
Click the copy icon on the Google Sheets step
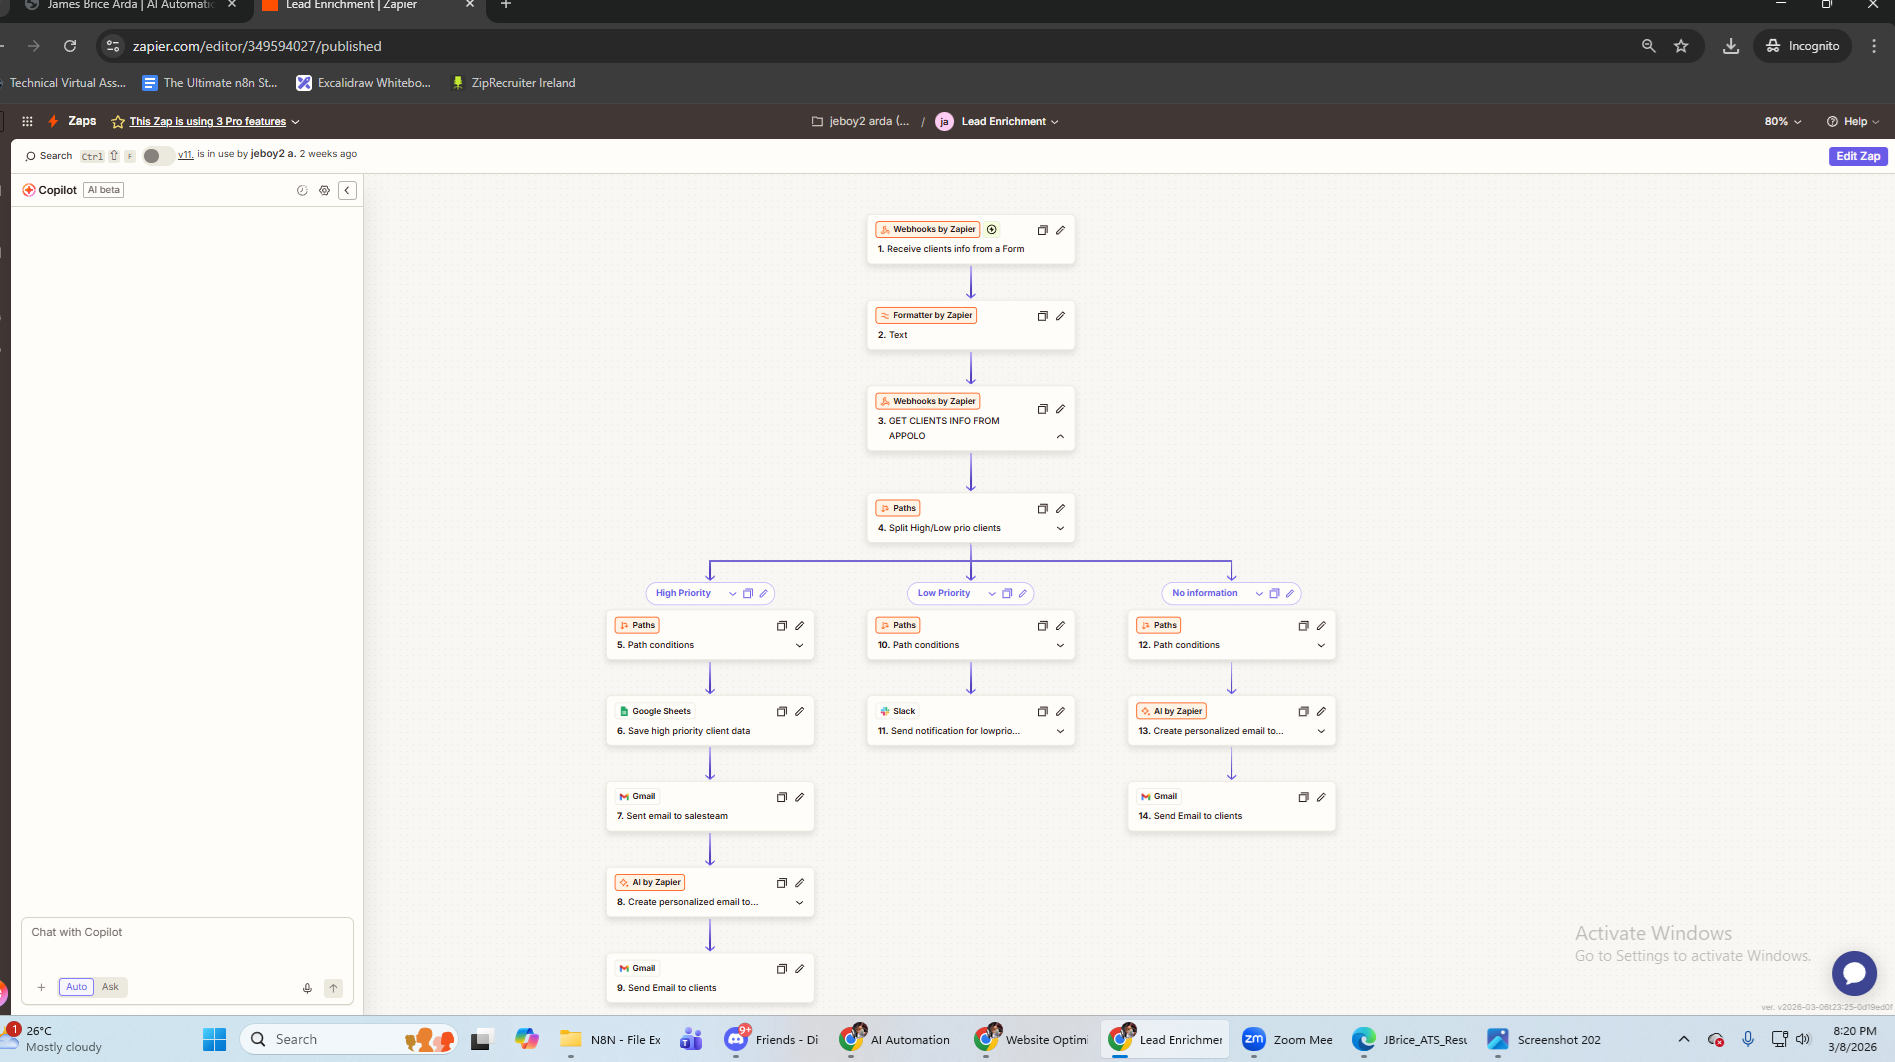coord(782,712)
